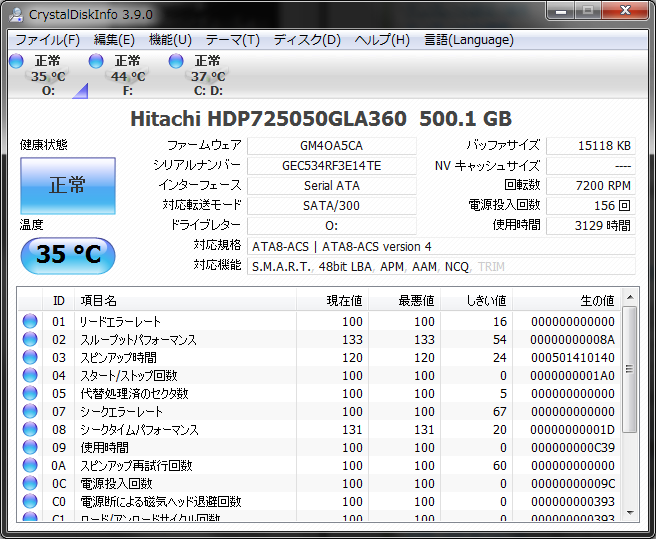Select the スタート/ストップ回数 row

pyautogui.click(x=319, y=375)
